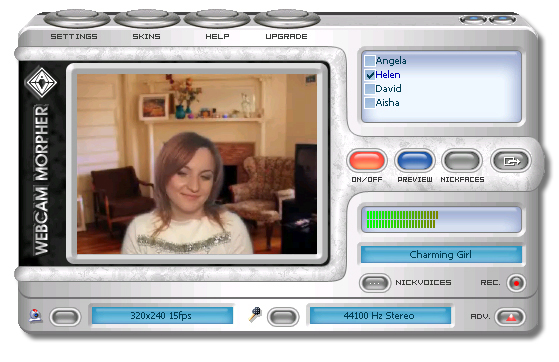Start recording with the Rec button
The image size is (559, 362).
(x=516, y=283)
